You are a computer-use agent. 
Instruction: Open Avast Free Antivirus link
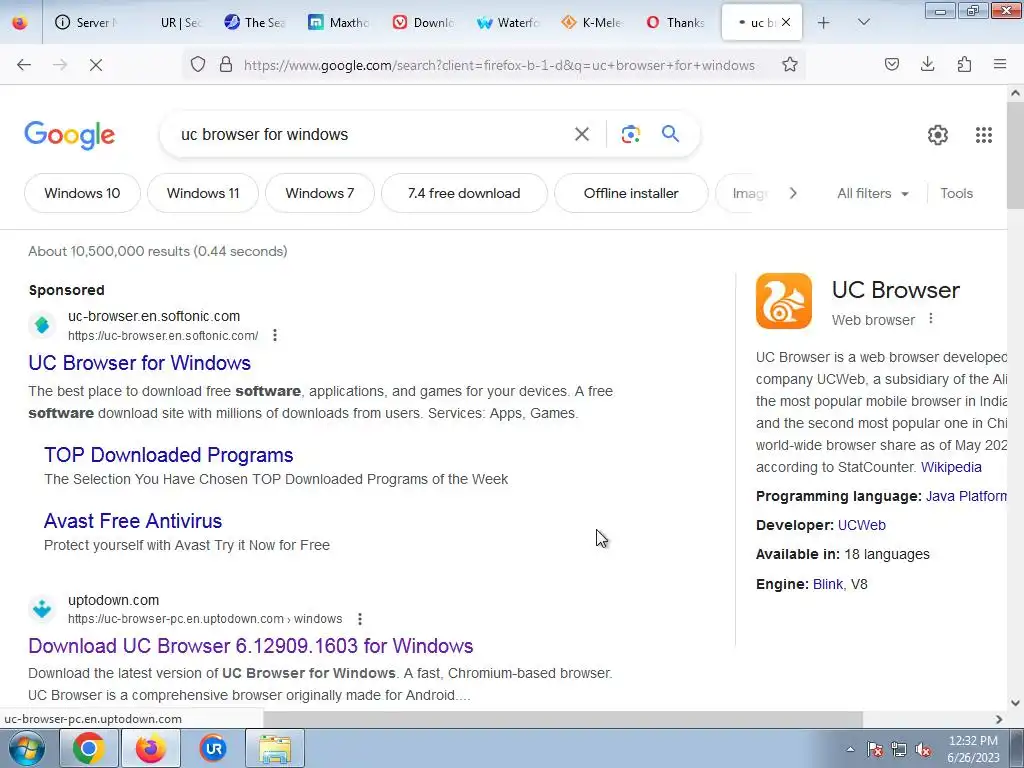[x=133, y=521]
